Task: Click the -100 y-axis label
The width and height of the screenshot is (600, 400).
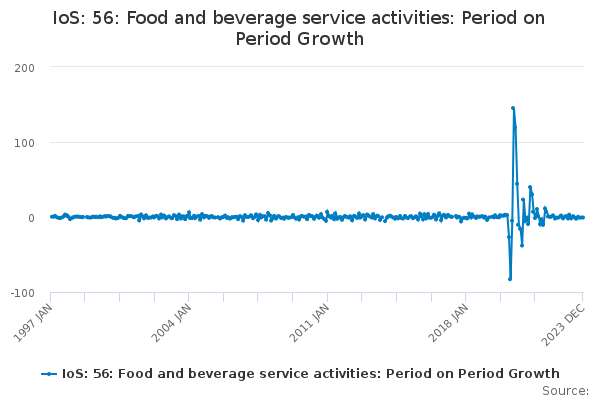Action: click(x=23, y=293)
